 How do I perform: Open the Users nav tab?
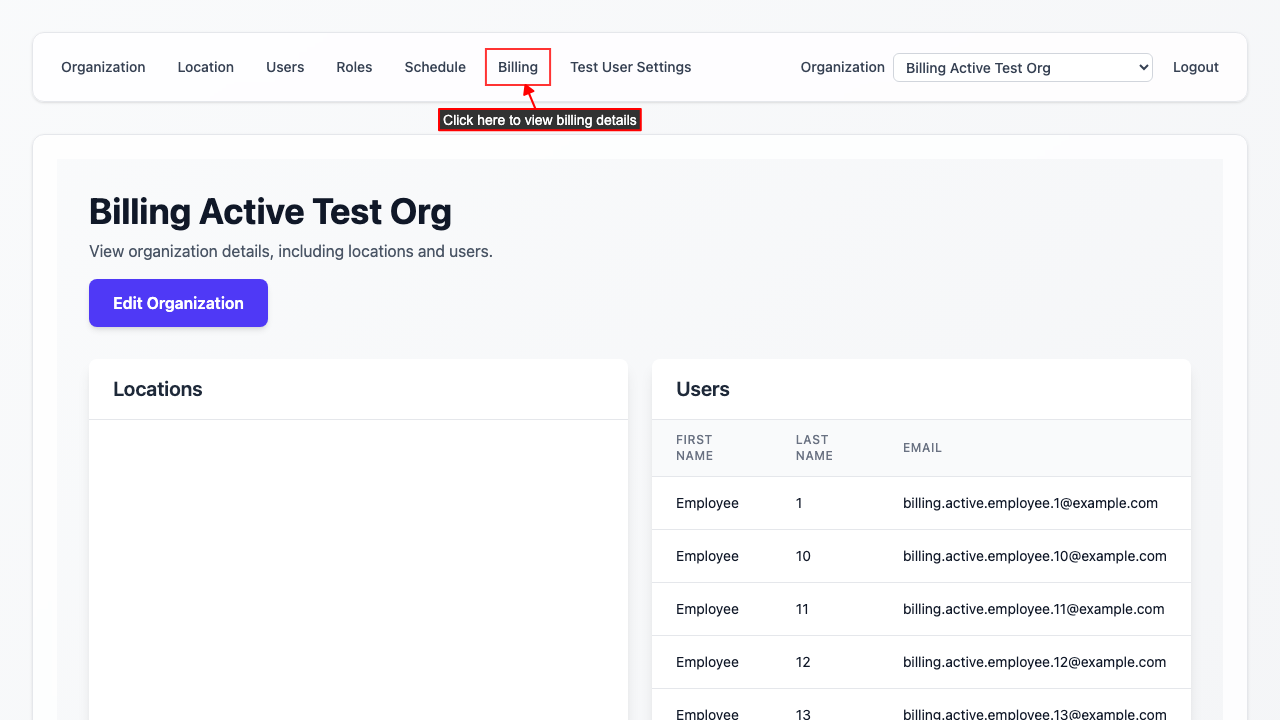285,67
